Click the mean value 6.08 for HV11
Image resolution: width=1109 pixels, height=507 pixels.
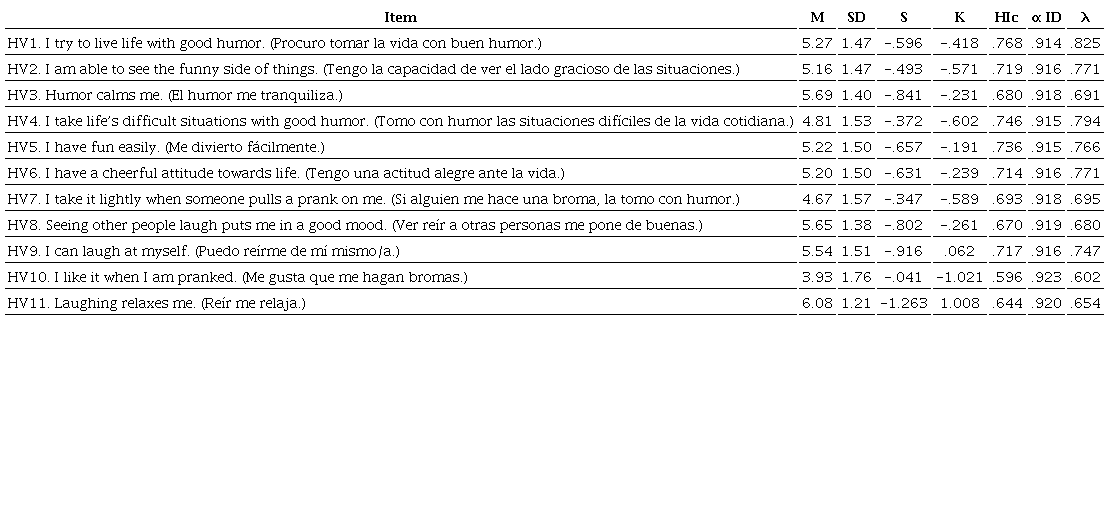click(816, 303)
